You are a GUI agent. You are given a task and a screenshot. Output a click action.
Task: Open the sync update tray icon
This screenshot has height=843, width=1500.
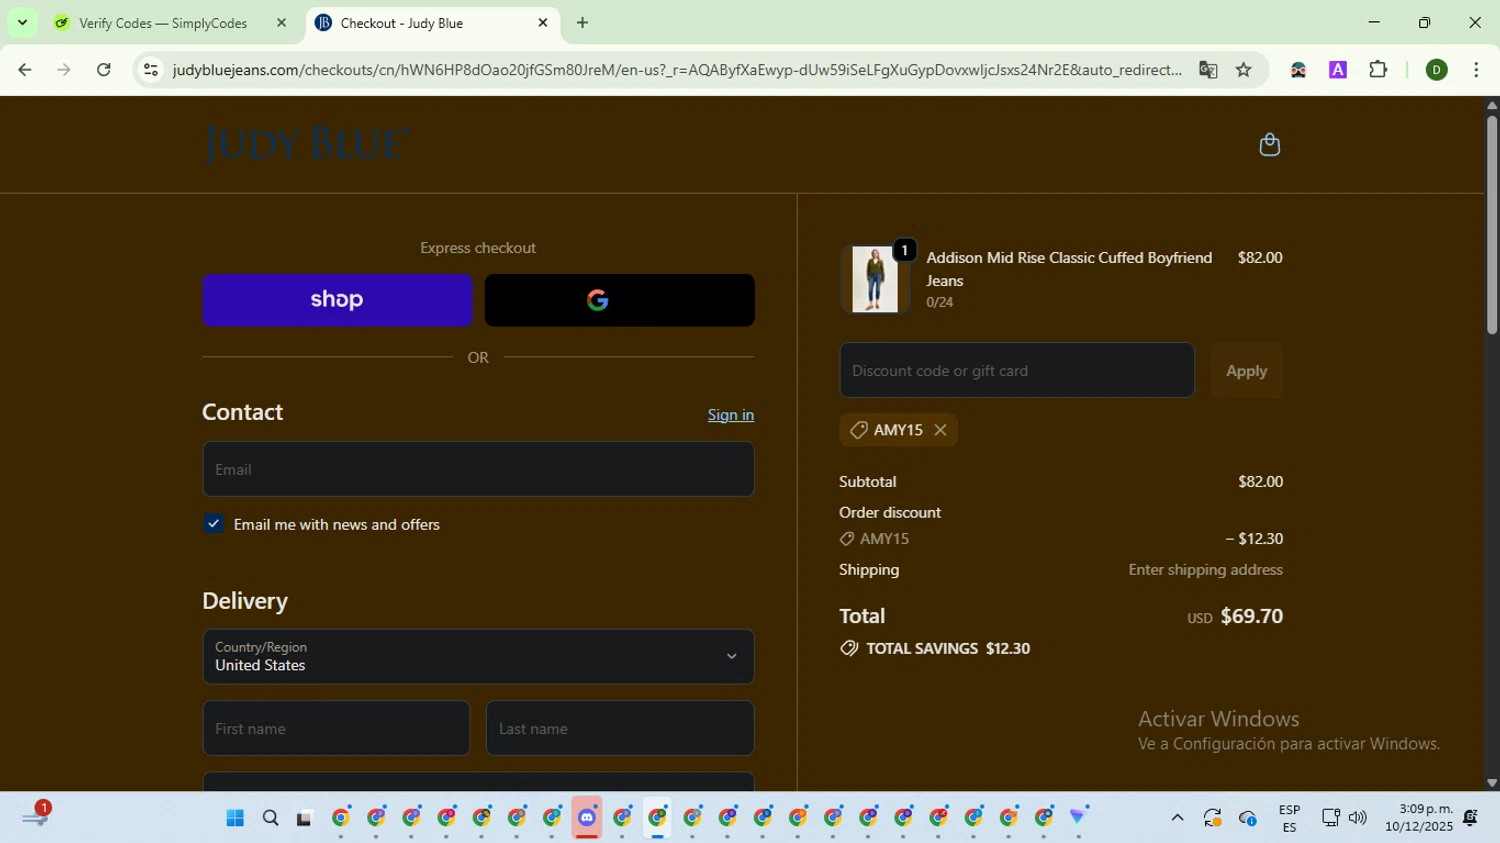click(x=1213, y=818)
